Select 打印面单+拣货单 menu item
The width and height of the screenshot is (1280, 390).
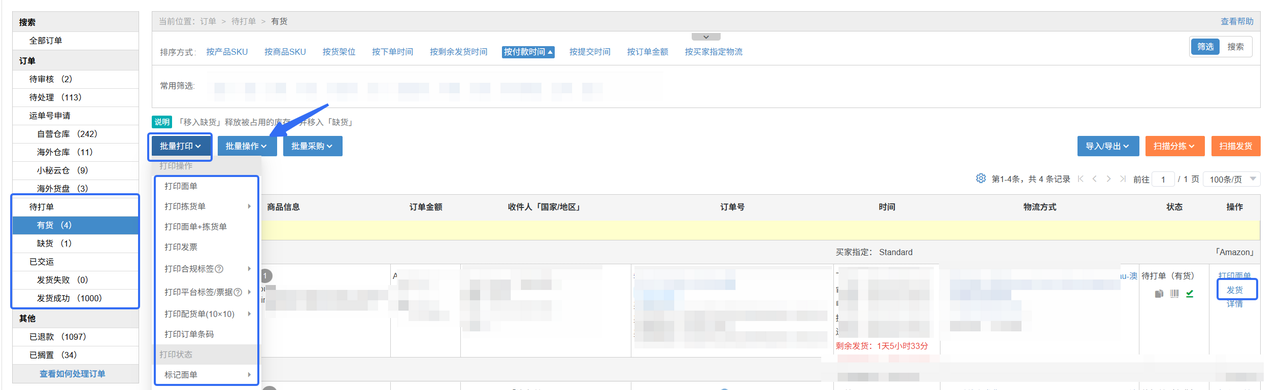[196, 226]
